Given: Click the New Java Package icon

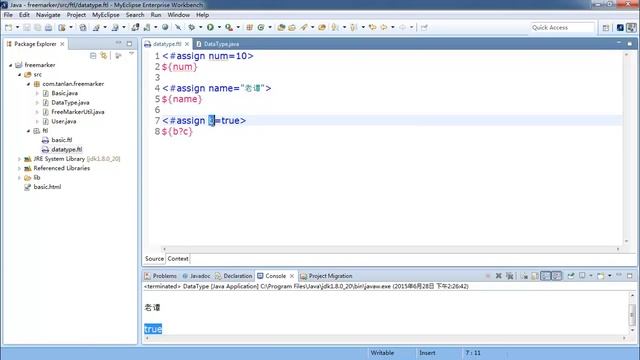Looking at the screenshot, I should pos(249,27).
